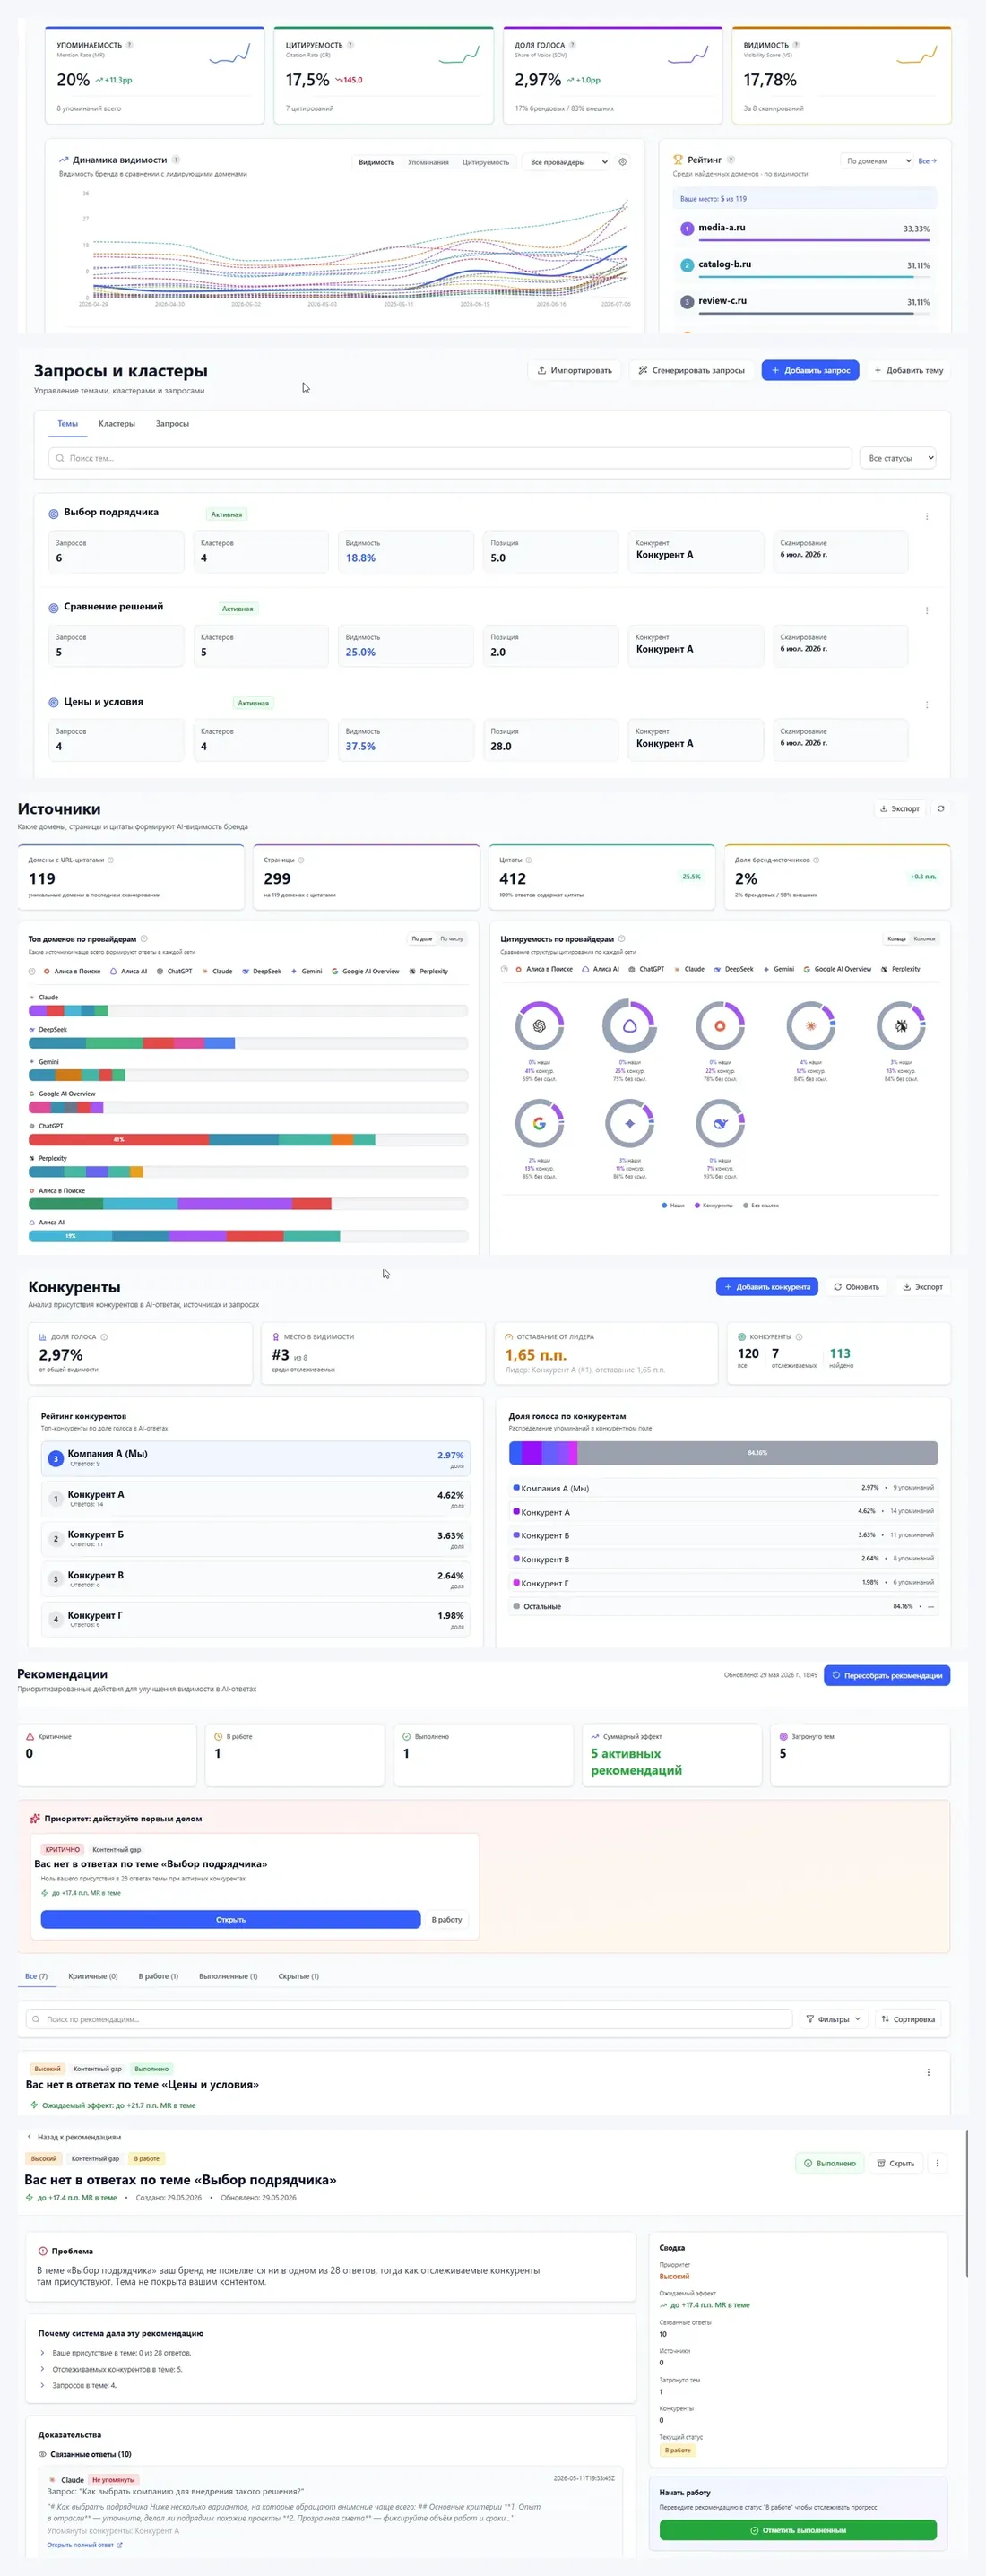Screen dimensions: 986x2576
Task: Switch the dynamics chart to Видимость
Action: [x=377, y=162]
